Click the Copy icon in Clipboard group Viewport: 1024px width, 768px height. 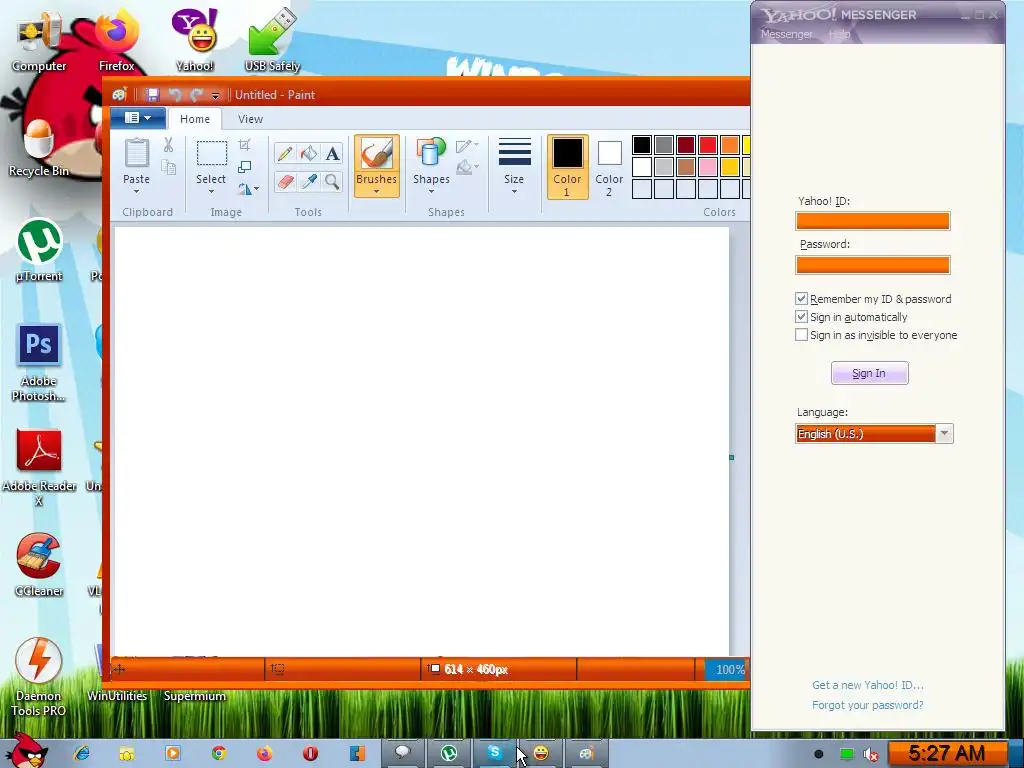pos(168,168)
